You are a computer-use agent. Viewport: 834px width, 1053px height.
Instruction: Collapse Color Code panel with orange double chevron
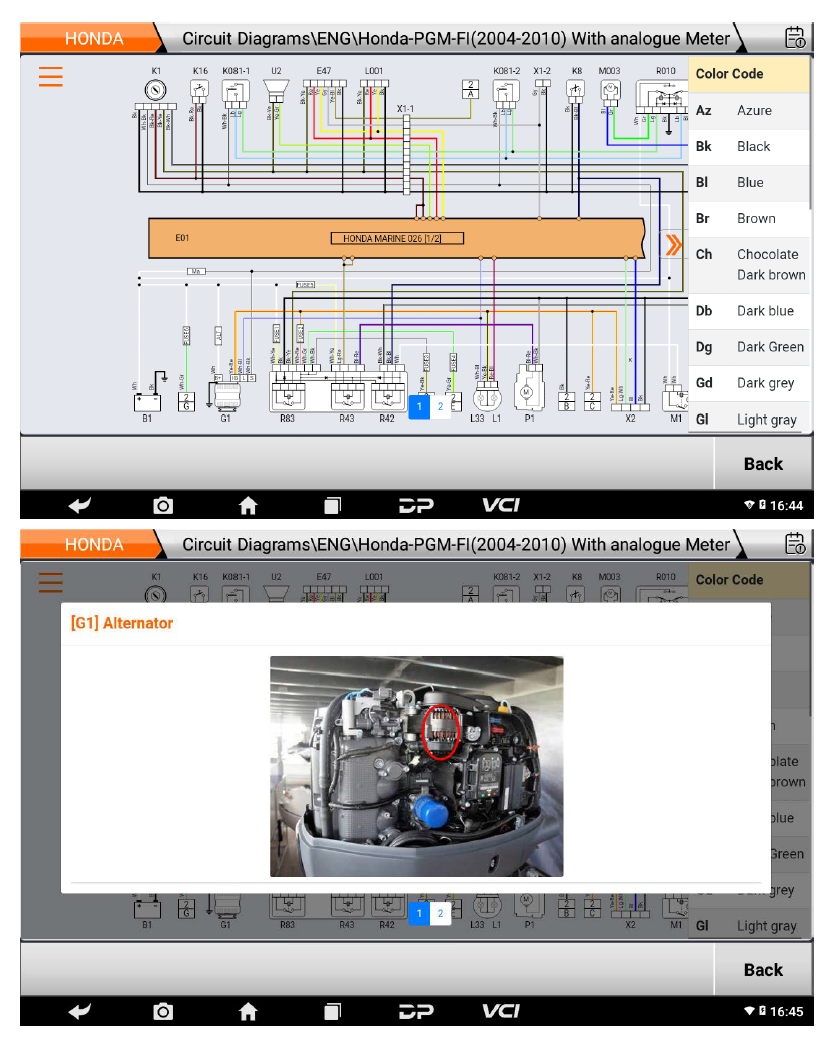673,245
